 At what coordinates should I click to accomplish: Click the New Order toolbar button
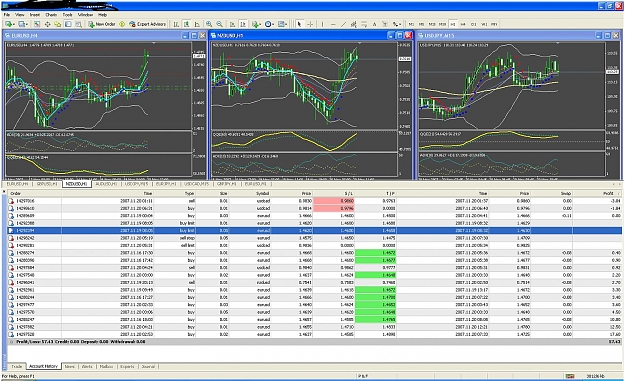click(102, 24)
